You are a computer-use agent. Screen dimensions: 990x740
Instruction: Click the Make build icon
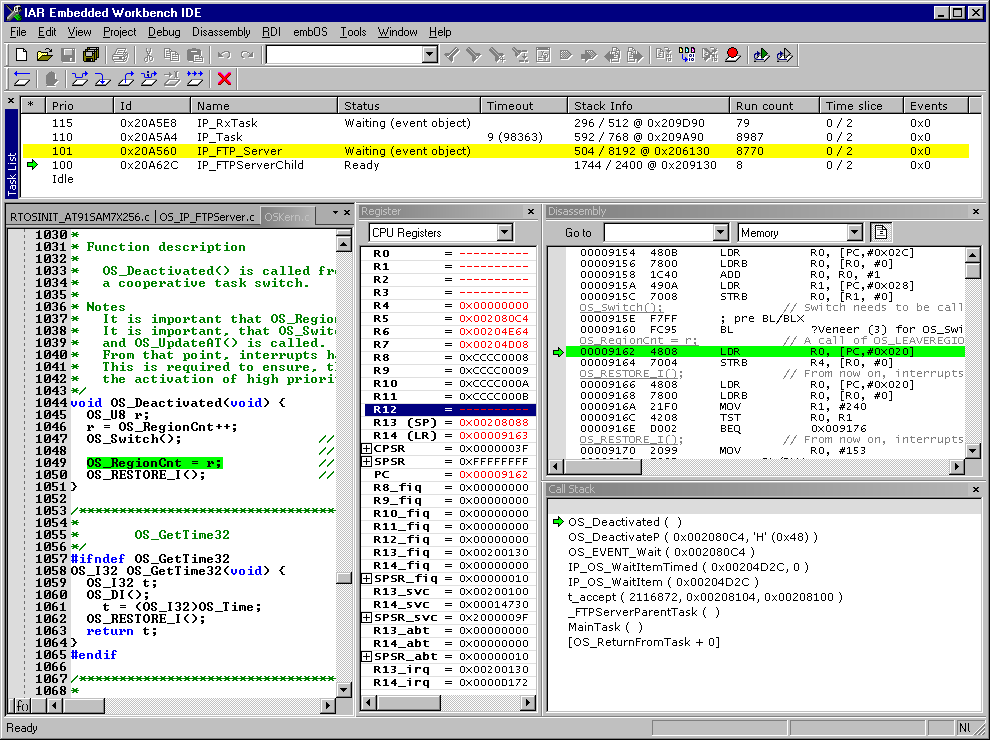[x=686, y=56]
